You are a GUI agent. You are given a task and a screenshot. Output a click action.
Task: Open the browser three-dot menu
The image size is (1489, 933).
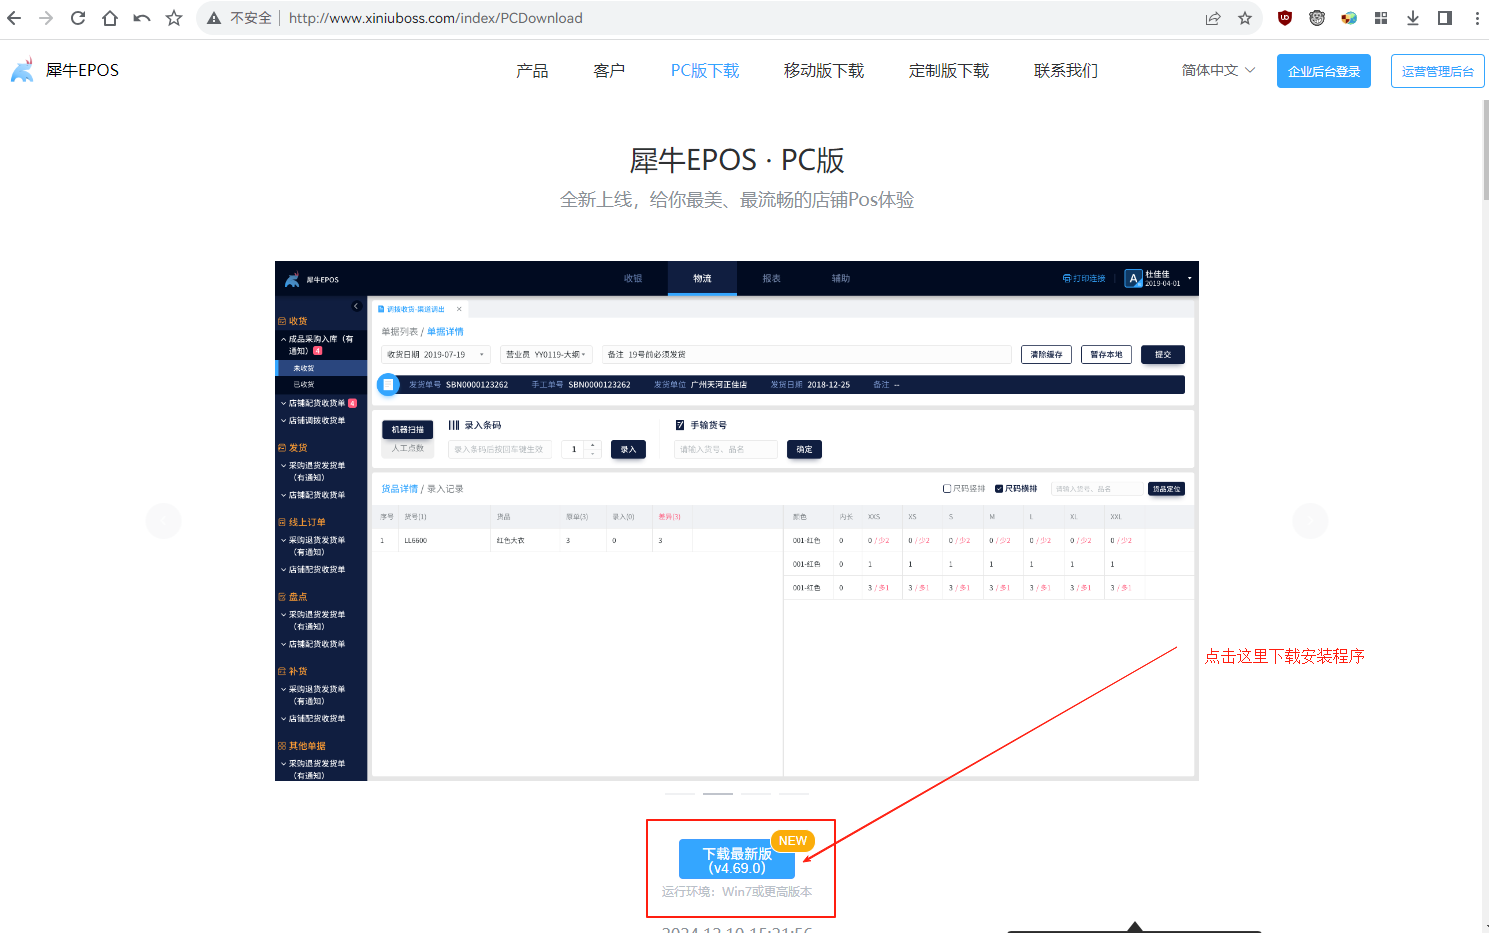coord(1477,18)
